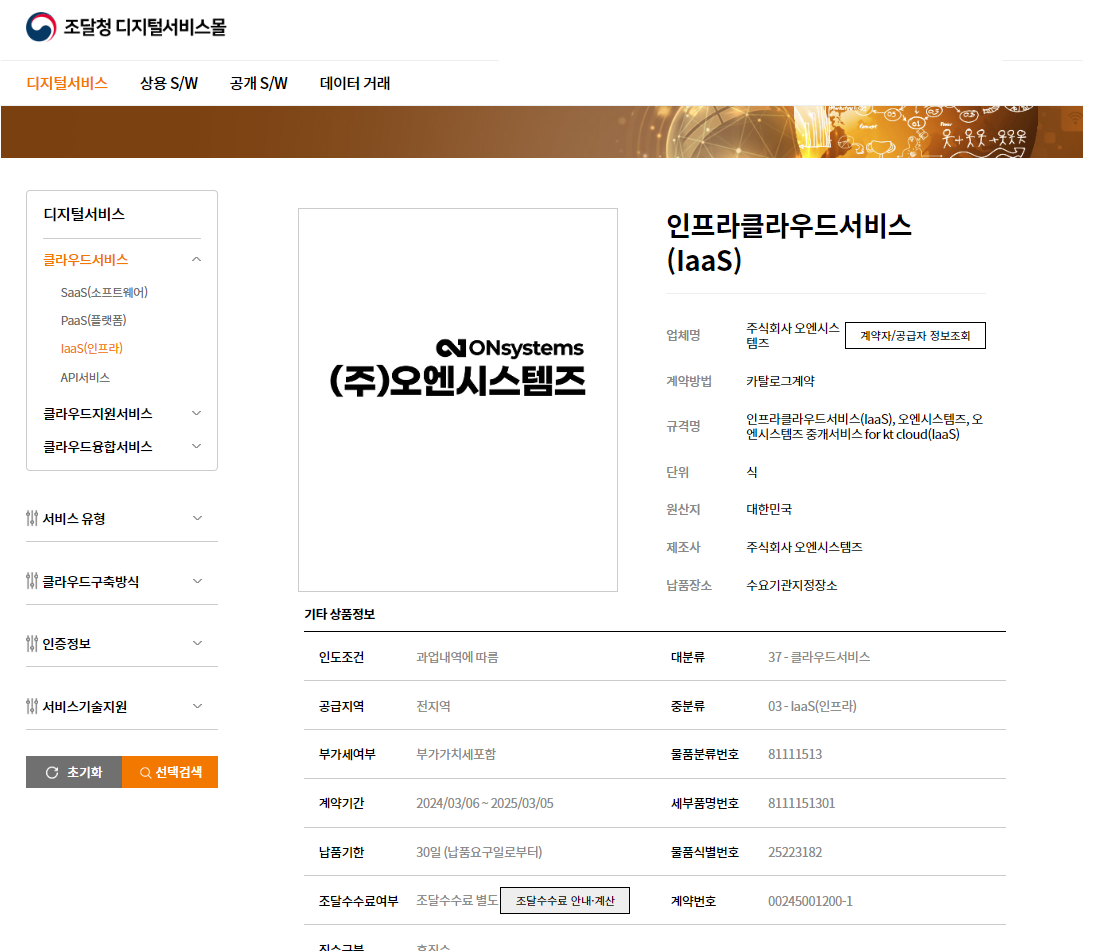Click the 선택검색 search button

coord(170,772)
